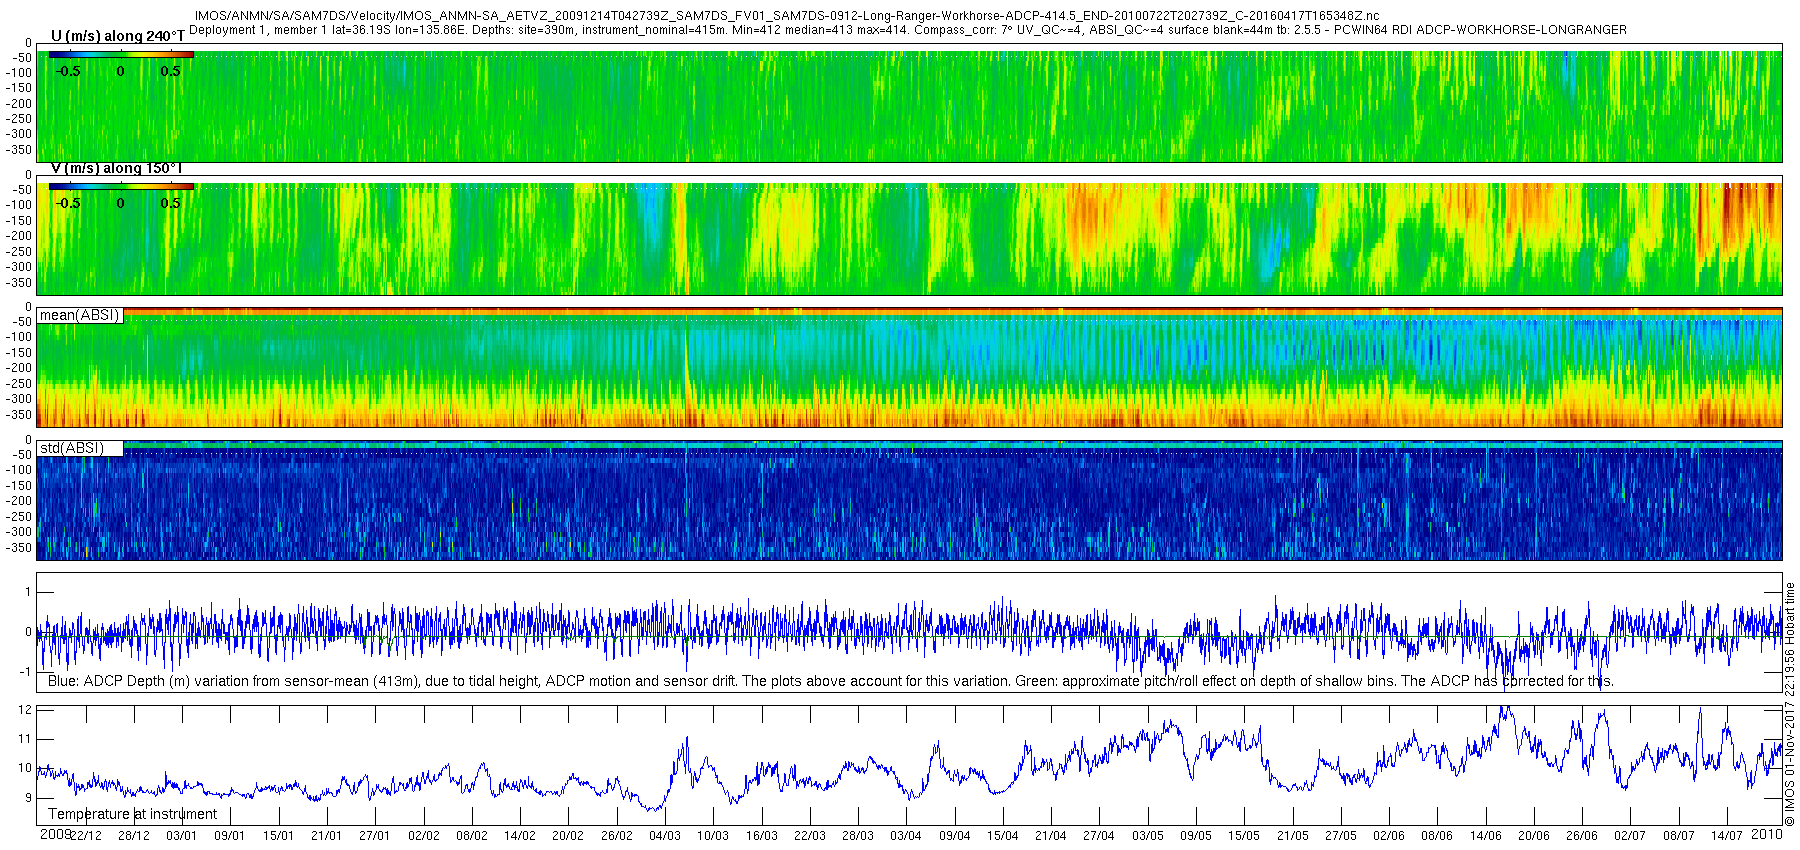Viewport: 1800px width, 850px height.
Task: Click the deployment metadata line under the title
Action: [x=907, y=30]
